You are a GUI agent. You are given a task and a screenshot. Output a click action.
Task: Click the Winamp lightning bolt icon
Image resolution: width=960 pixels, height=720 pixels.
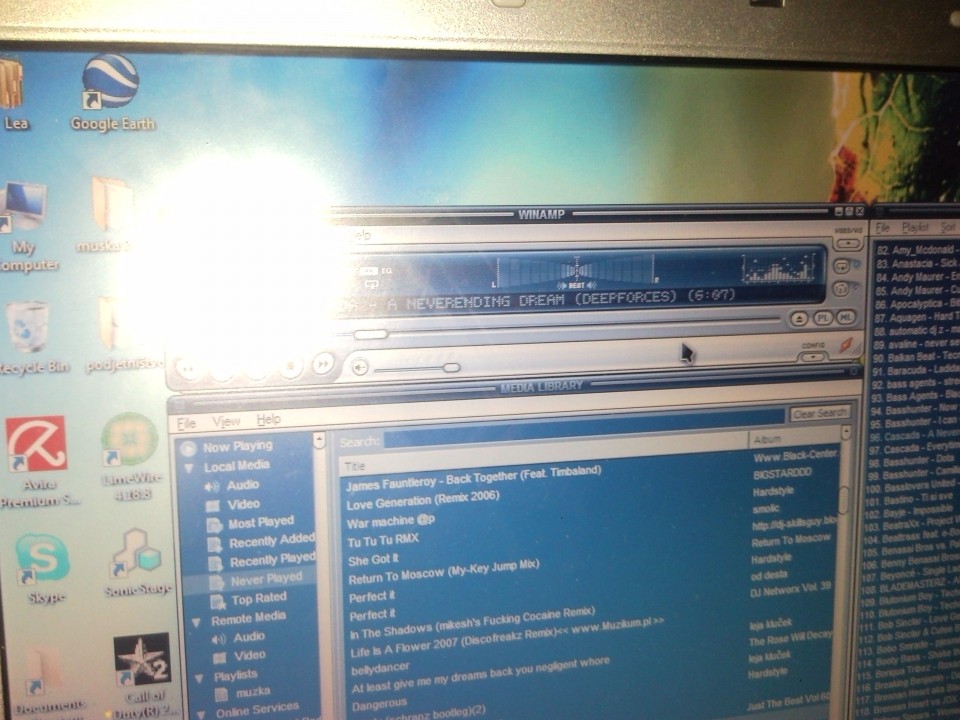pyautogui.click(x=846, y=345)
